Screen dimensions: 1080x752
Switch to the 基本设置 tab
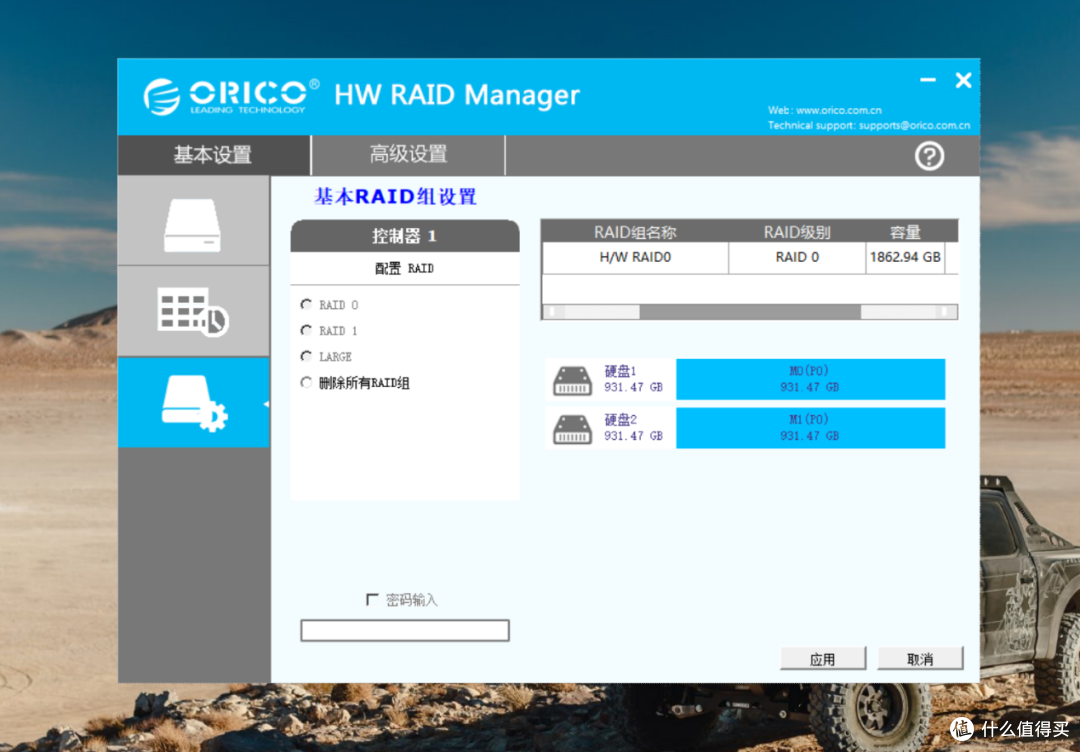pos(214,155)
